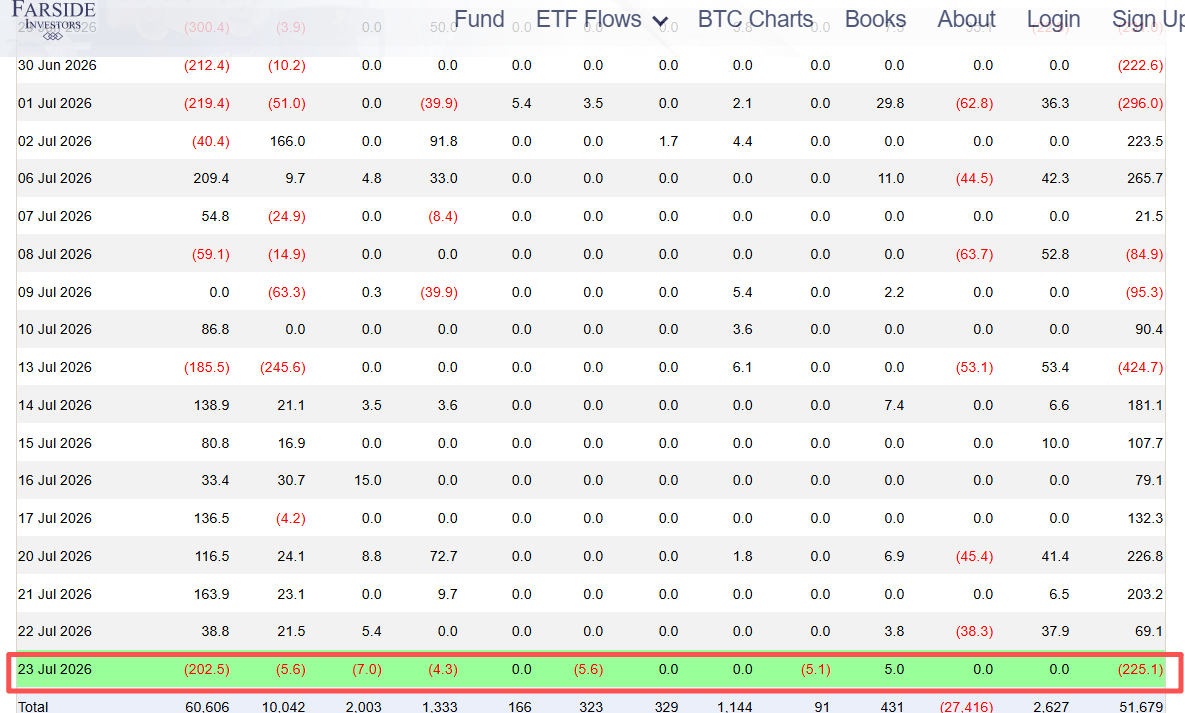Click the Sign Up button
Screen dimensions: 1185x713
tap(1148, 20)
